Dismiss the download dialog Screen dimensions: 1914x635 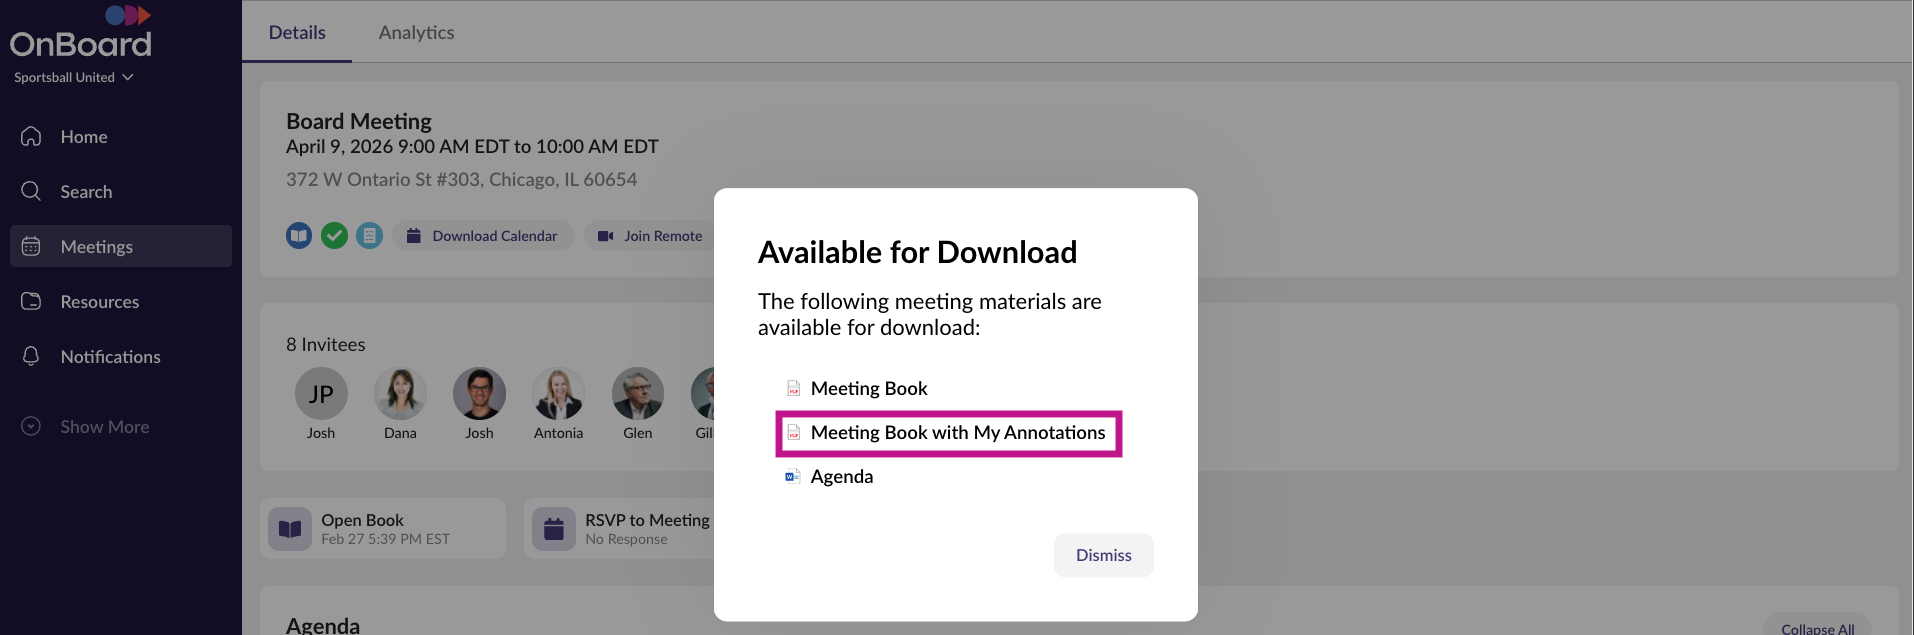pyautogui.click(x=1103, y=556)
